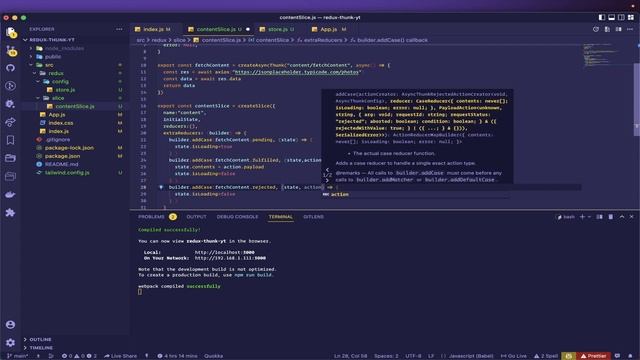Select the contentSlice.js editor tab
Image resolution: width=640 pixels, height=360 pixels.
click(216, 29)
